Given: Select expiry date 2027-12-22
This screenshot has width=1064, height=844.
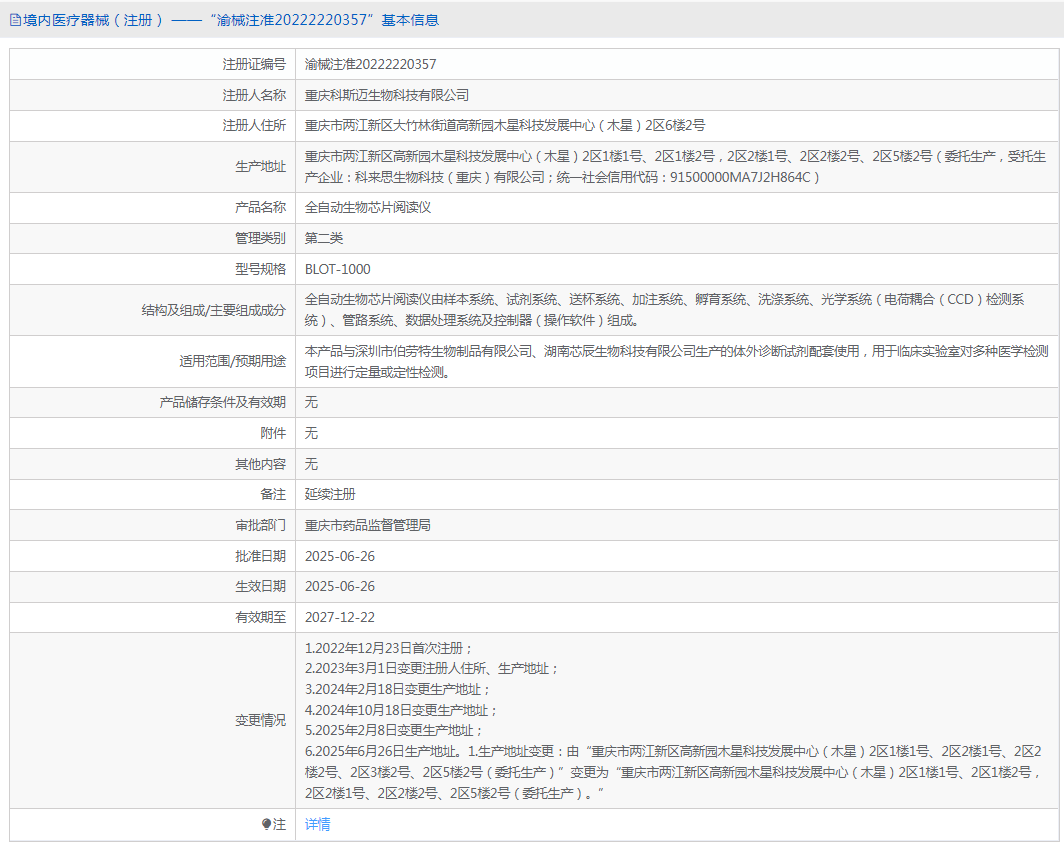Looking at the screenshot, I should coord(340,617).
